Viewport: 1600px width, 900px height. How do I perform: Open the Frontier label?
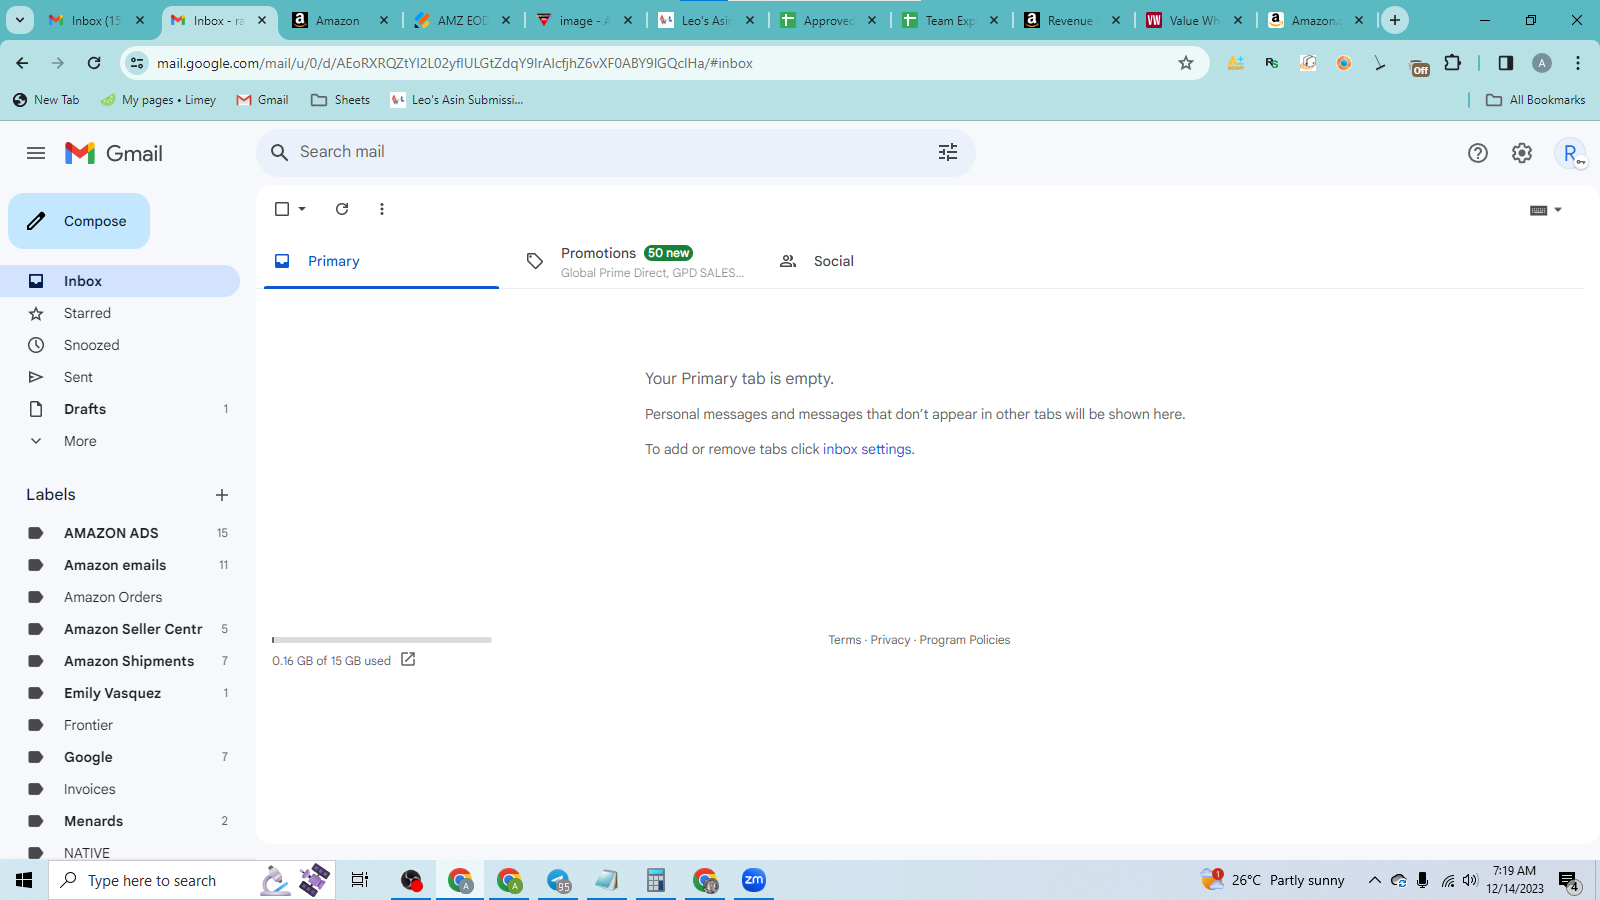(120, 725)
